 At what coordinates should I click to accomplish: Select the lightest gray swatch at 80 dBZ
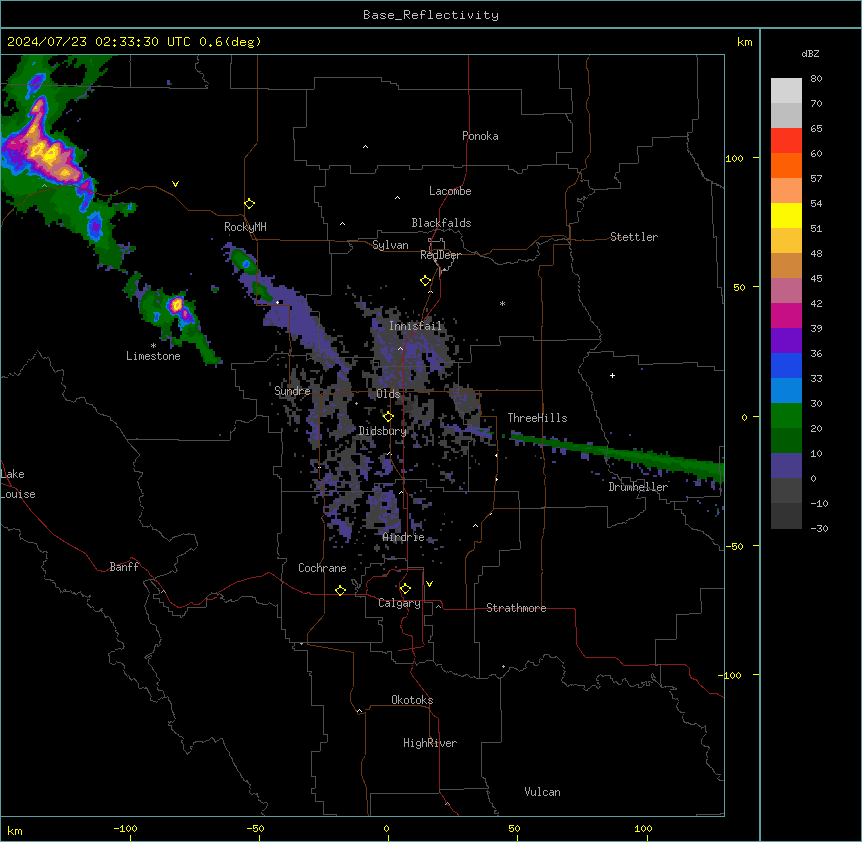(x=786, y=91)
